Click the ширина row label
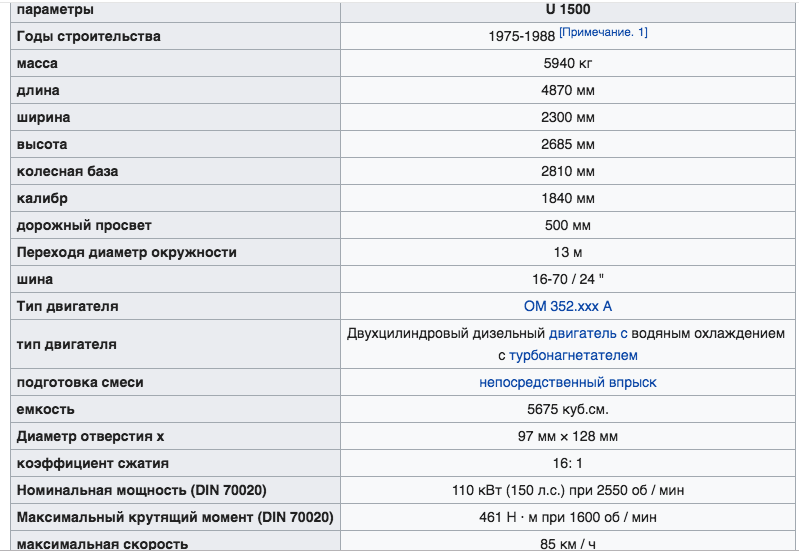This screenshot has width=799, height=551. point(43,117)
